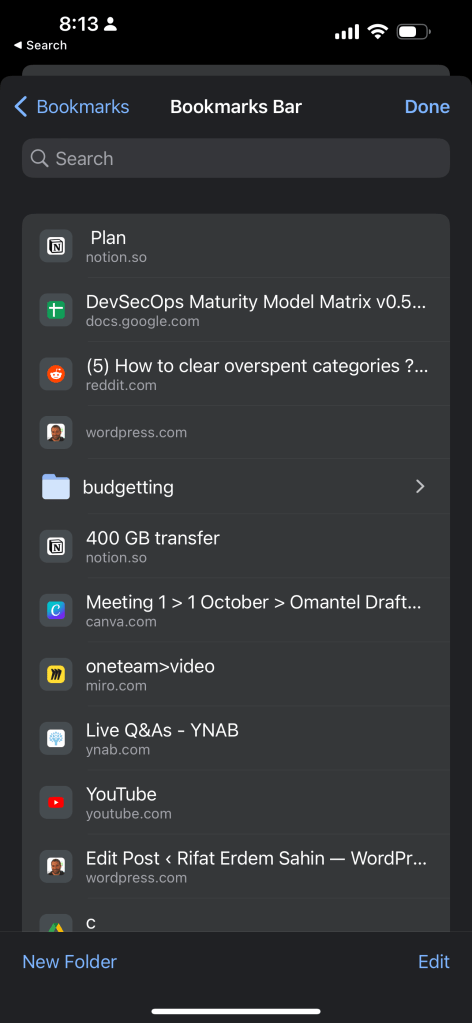The width and height of the screenshot is (472, 1023).
Task: Return to Search via status bar link
Action: coord(40,45)
